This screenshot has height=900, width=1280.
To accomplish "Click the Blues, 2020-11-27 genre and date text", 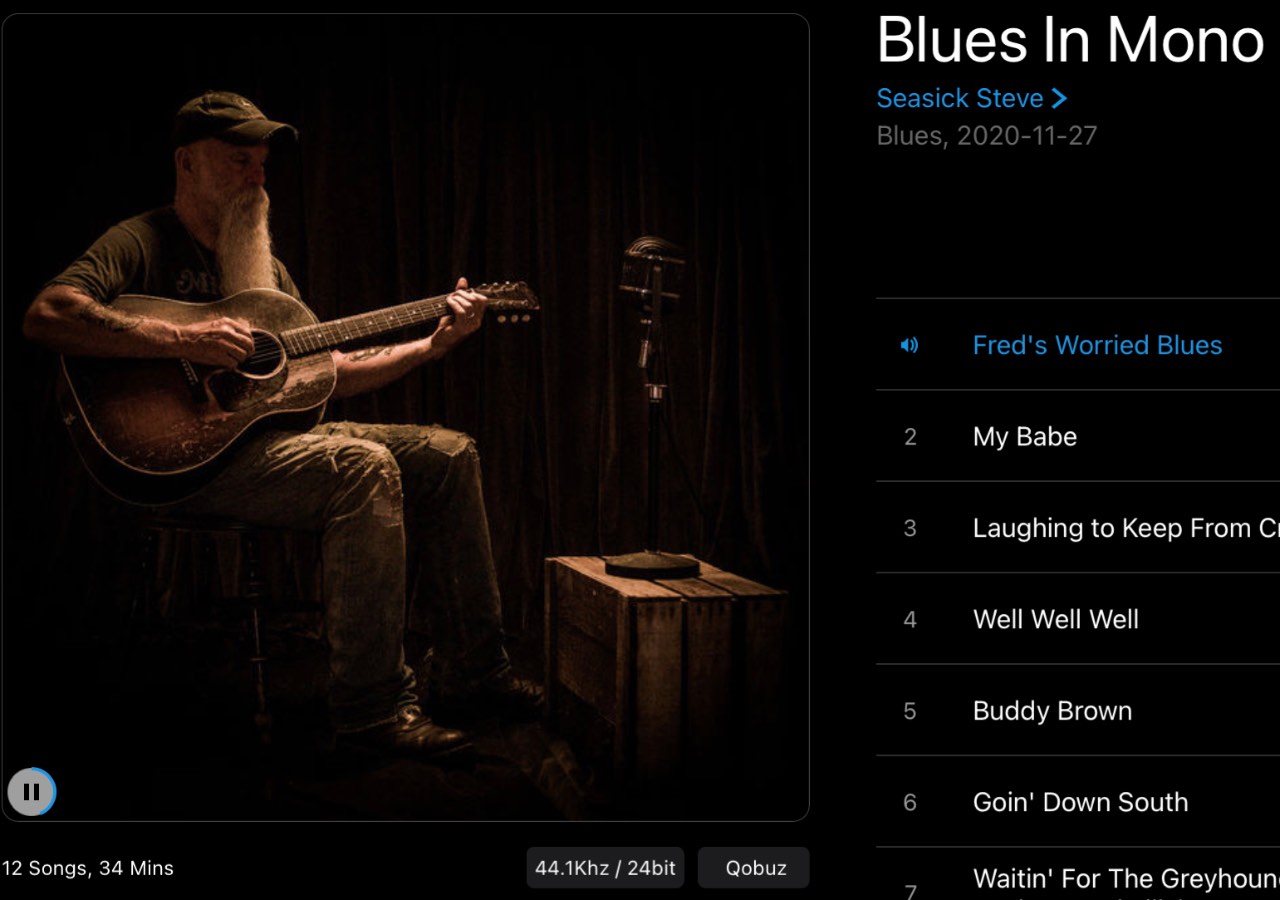I will 987,136.
